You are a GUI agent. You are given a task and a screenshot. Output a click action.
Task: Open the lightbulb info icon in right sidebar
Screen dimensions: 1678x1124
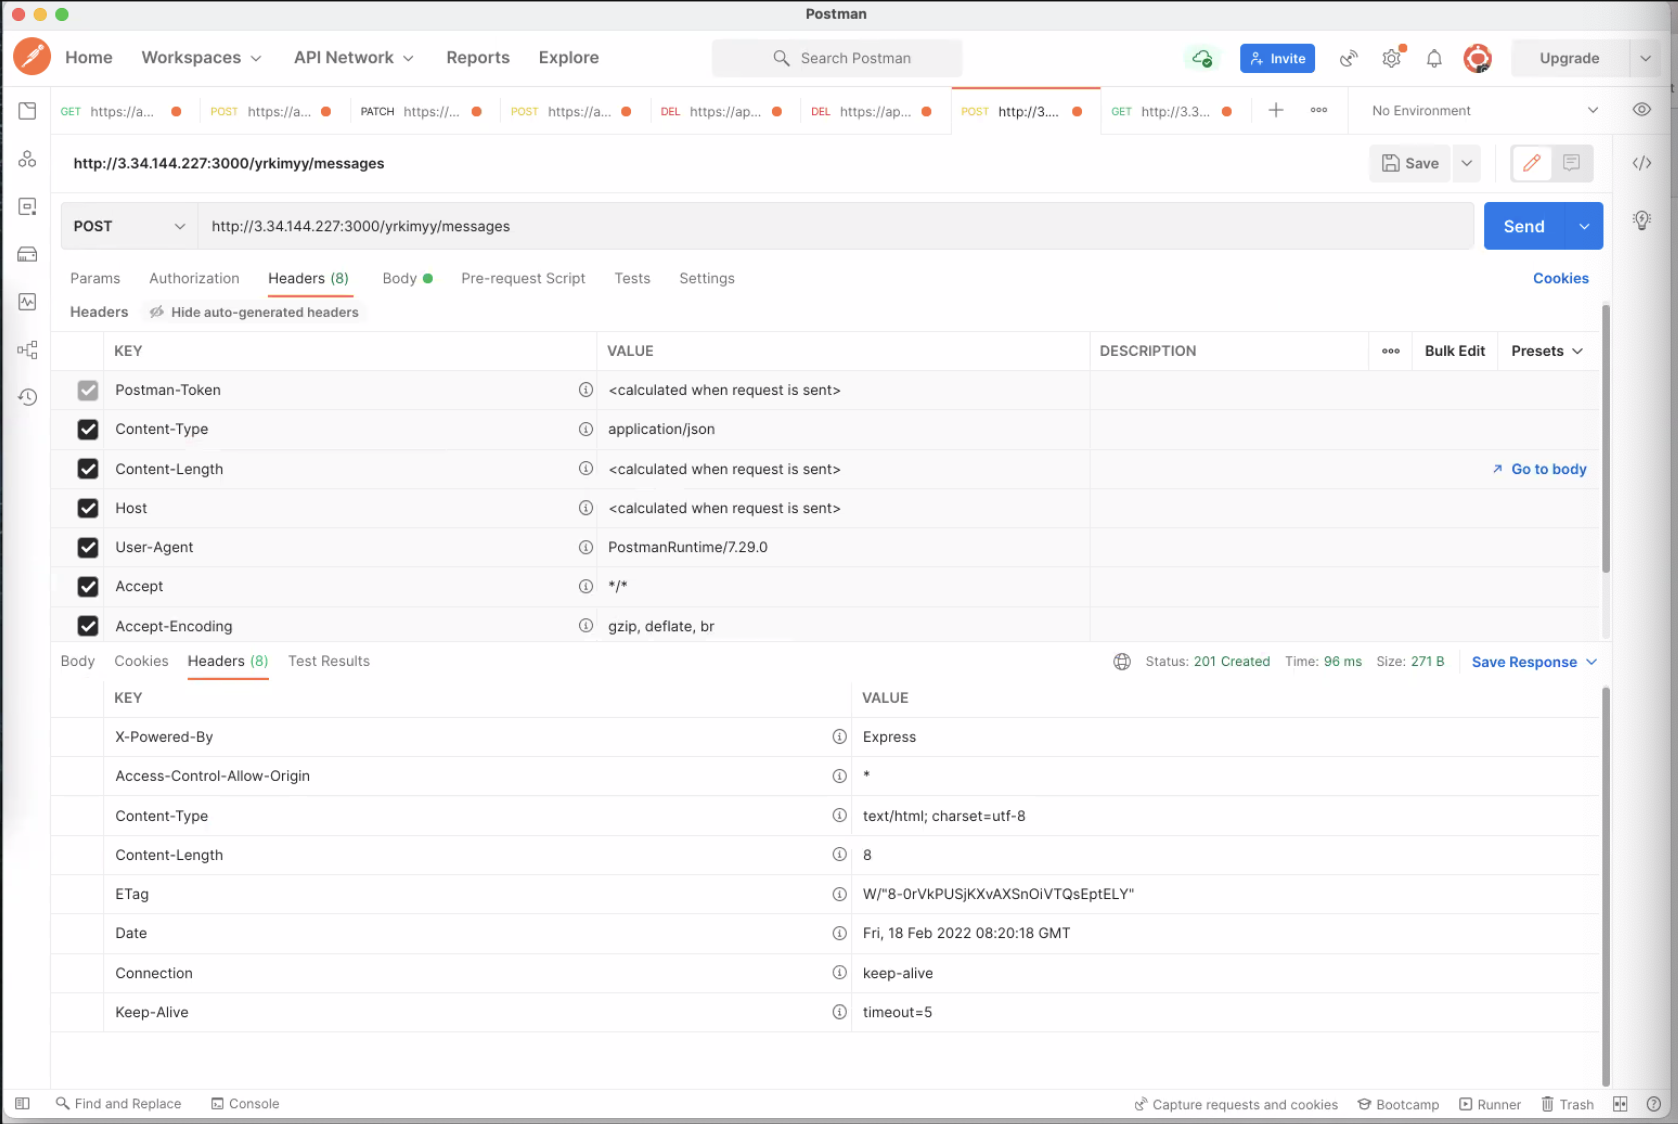[1642, 220]
